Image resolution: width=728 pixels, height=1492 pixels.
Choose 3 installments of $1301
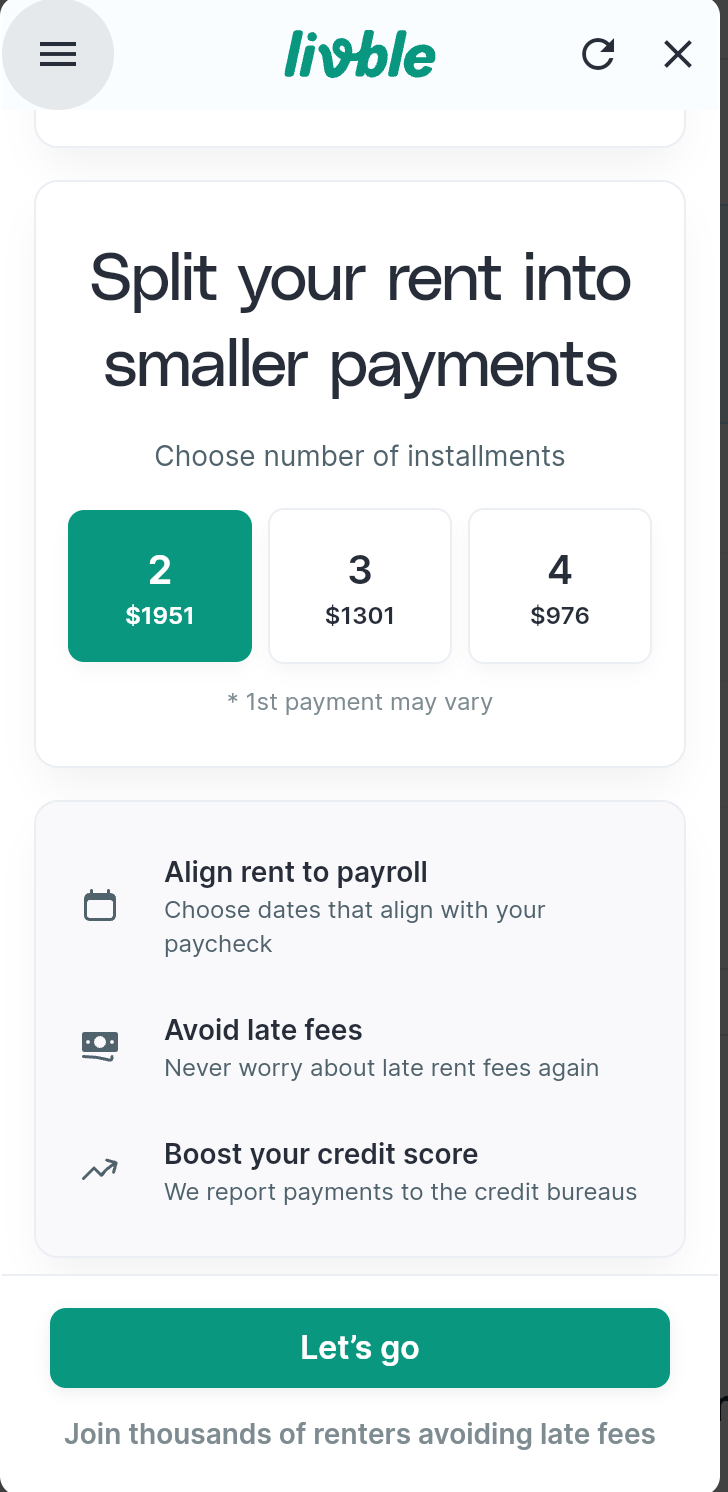[360, 586]
